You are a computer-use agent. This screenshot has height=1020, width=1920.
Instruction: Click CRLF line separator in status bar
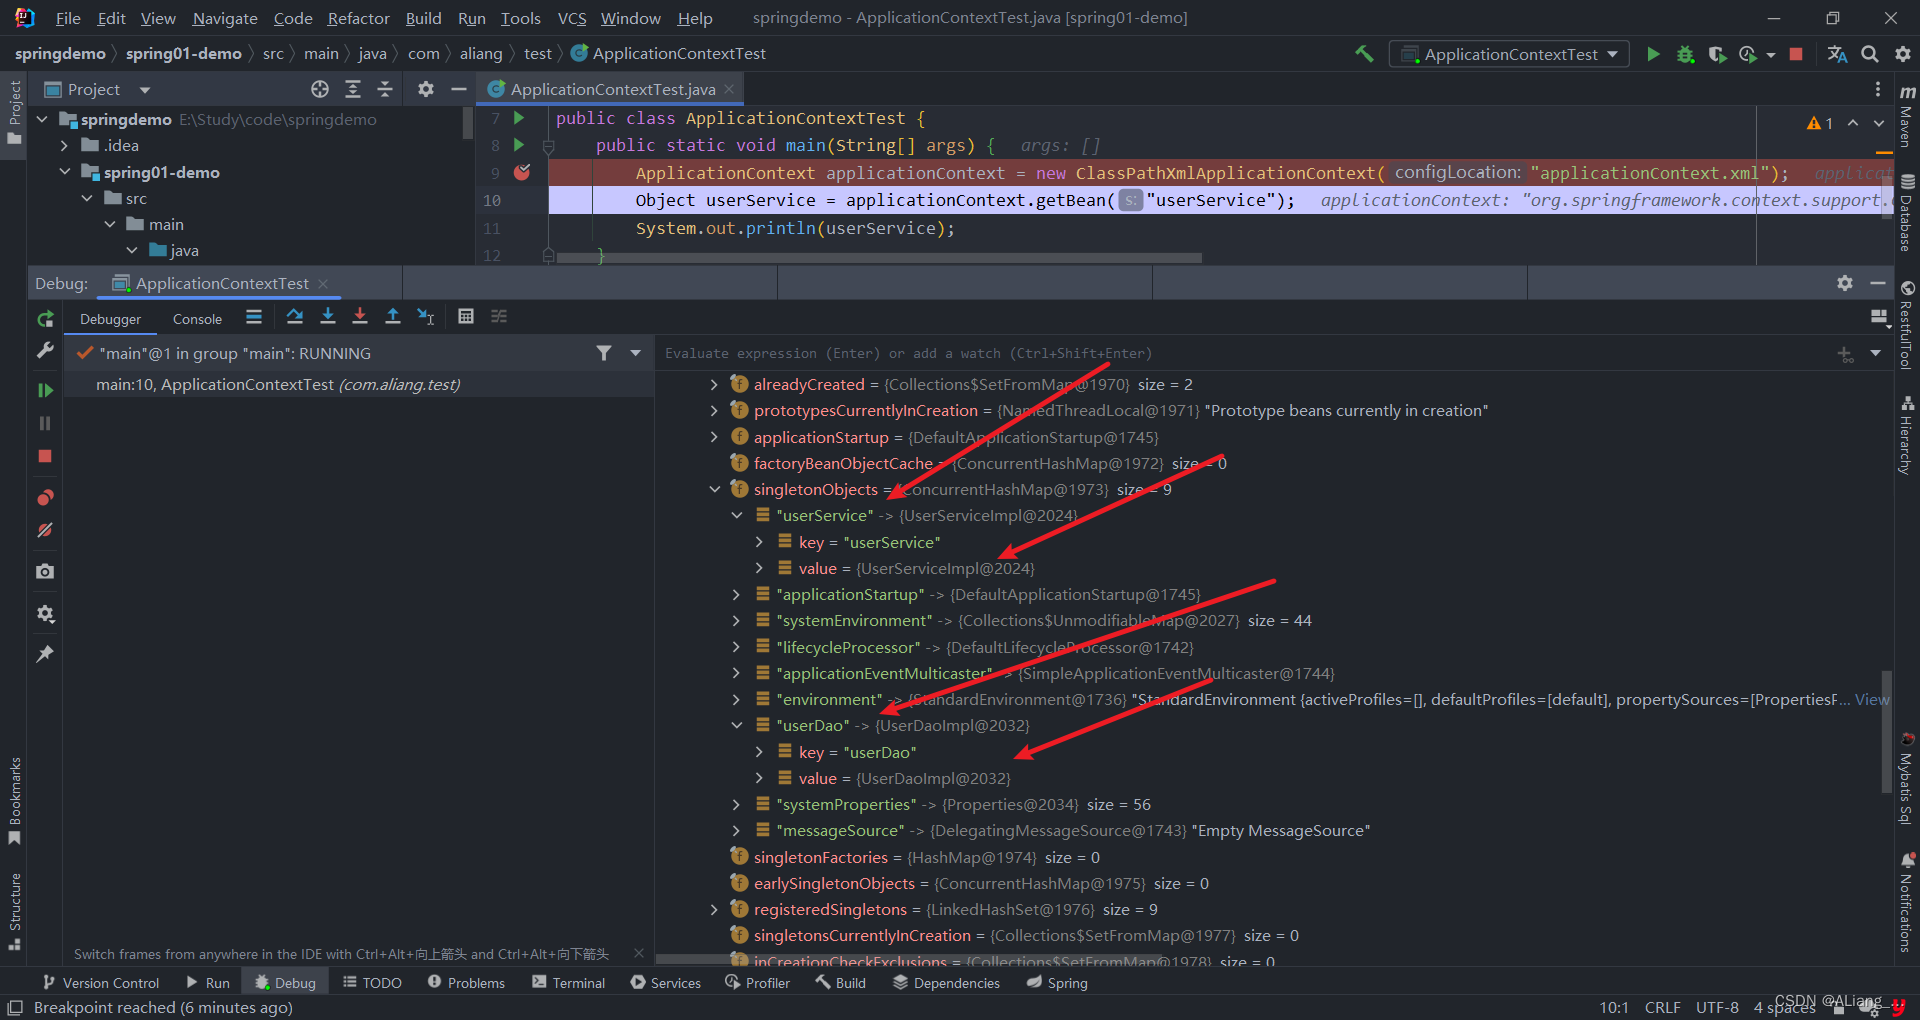(x=1662, y=1007)
